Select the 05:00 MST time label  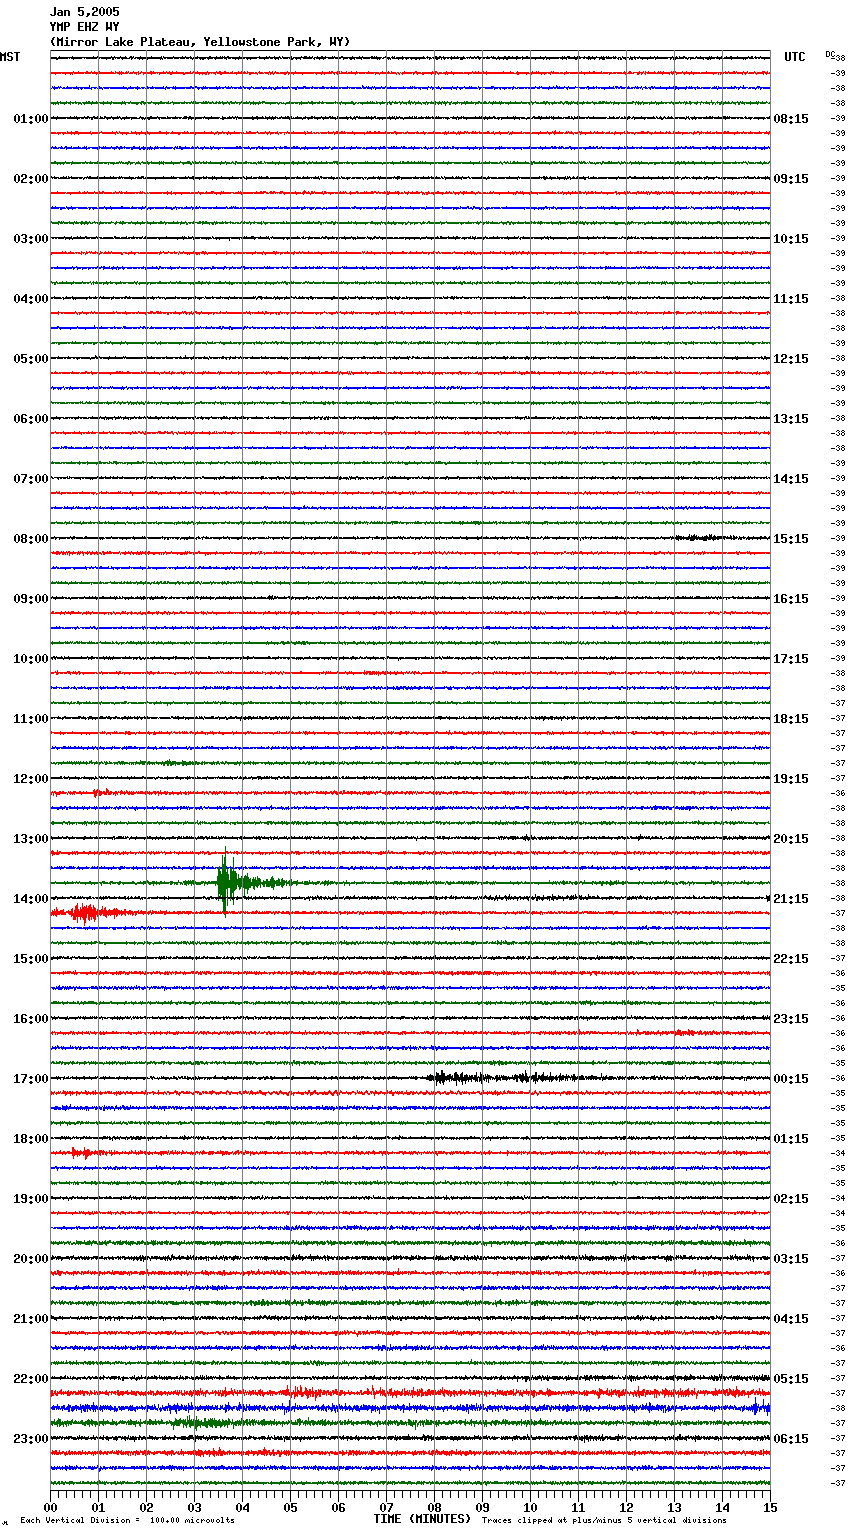(x=31, y=359)
